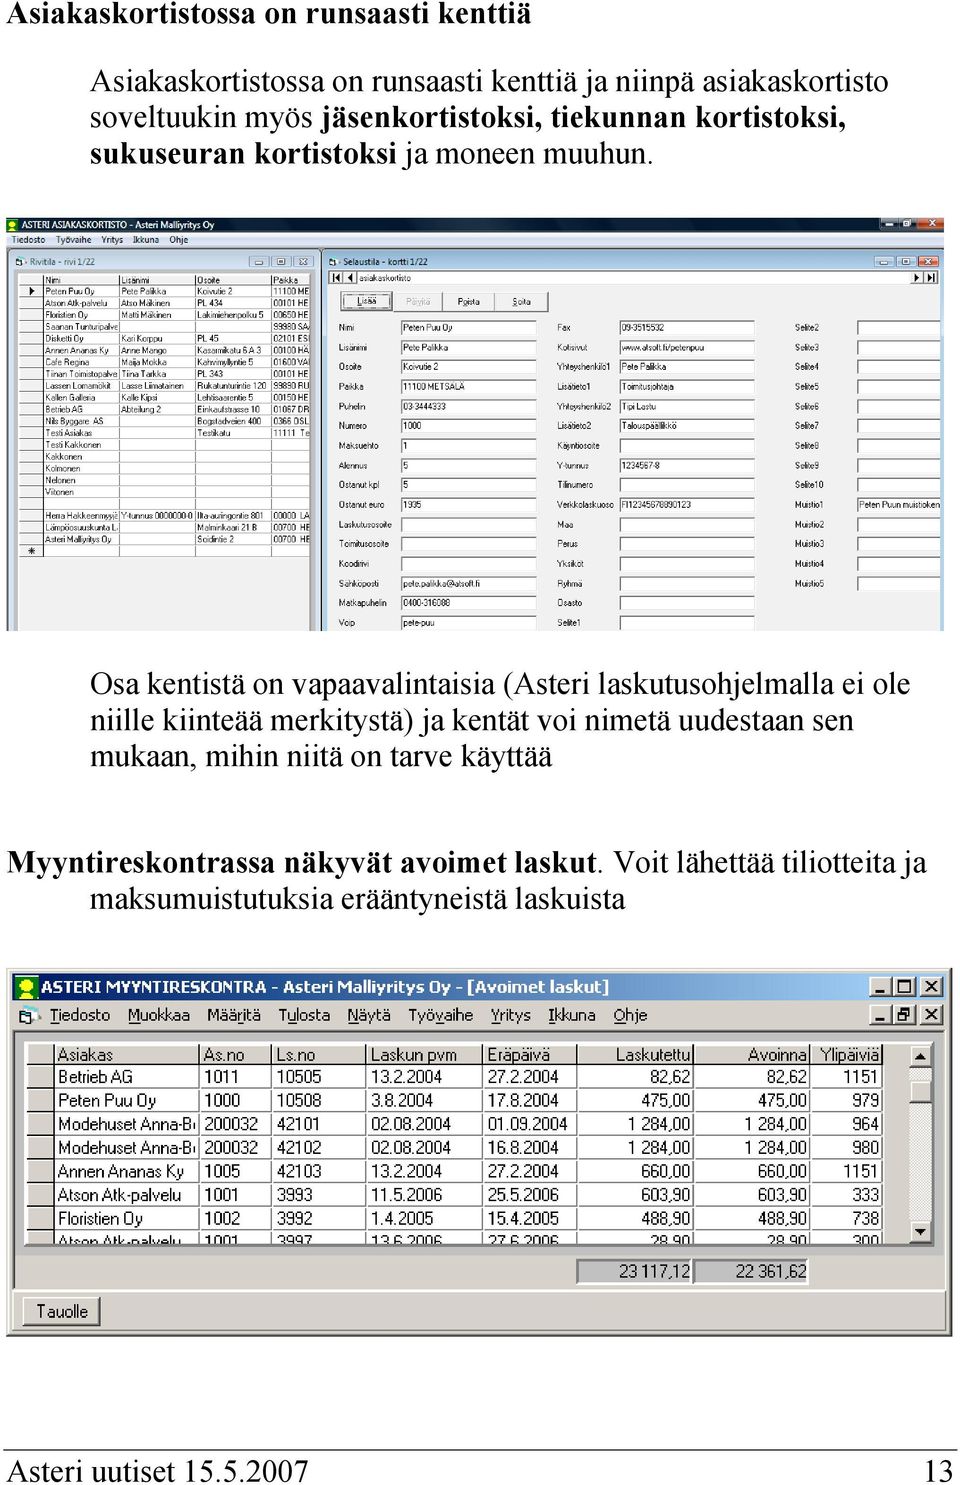This screenshot has height=1485, width=960.
Task: Open Tiedosto menu in Asiakaskortisto
Action: click(x=28, y=240)
